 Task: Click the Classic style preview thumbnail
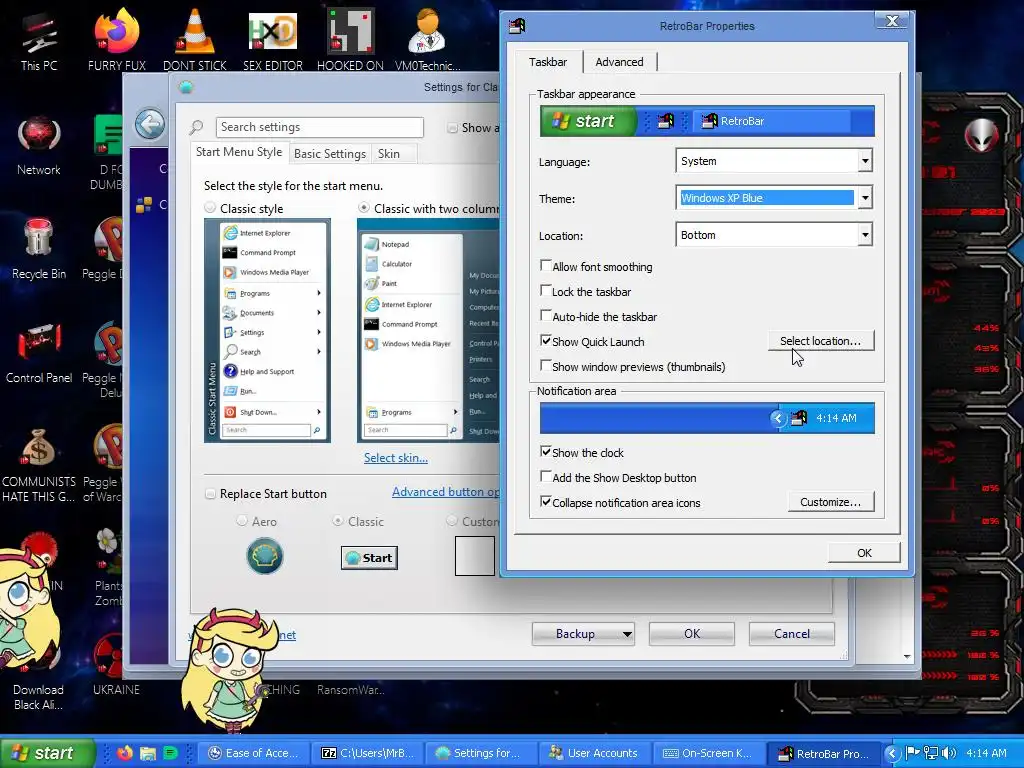[267, 330]
